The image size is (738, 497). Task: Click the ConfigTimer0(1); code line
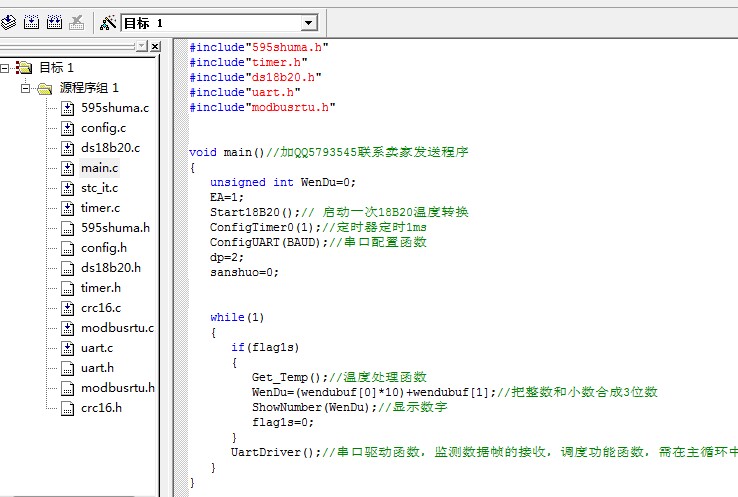pos(318,227)
